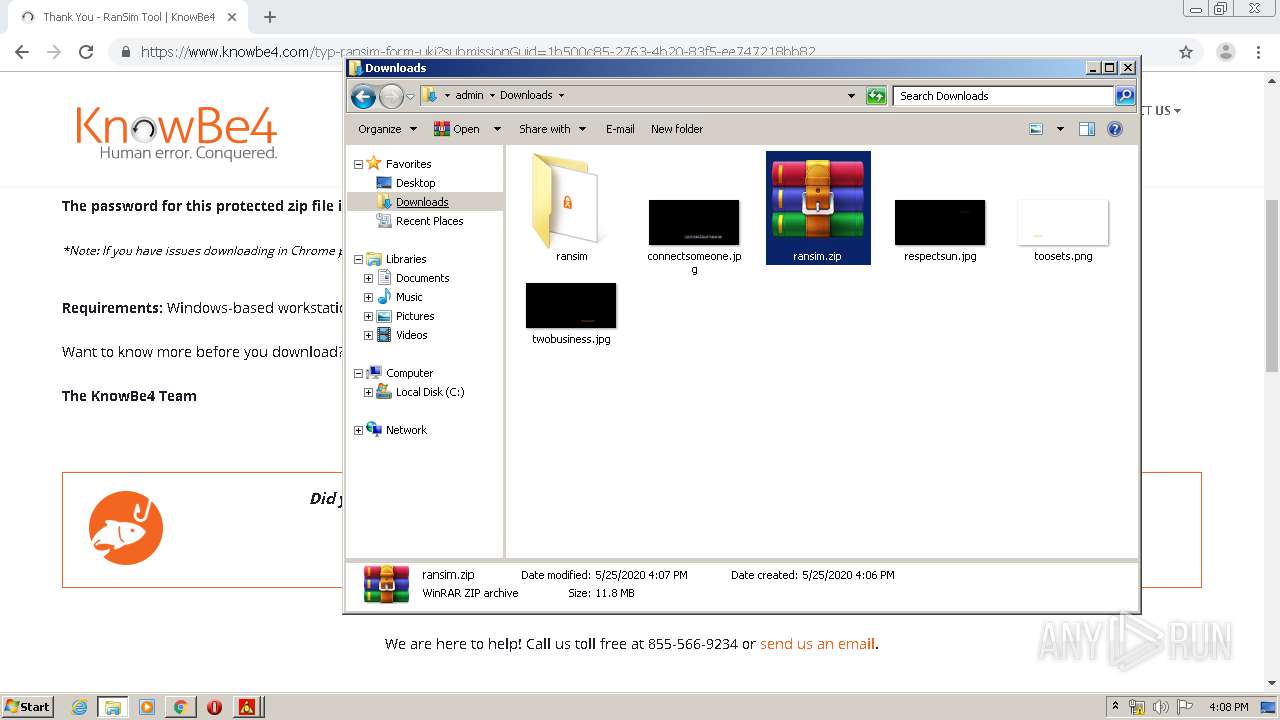
Task: Open the Share with menu
Action: pos(552,129)
